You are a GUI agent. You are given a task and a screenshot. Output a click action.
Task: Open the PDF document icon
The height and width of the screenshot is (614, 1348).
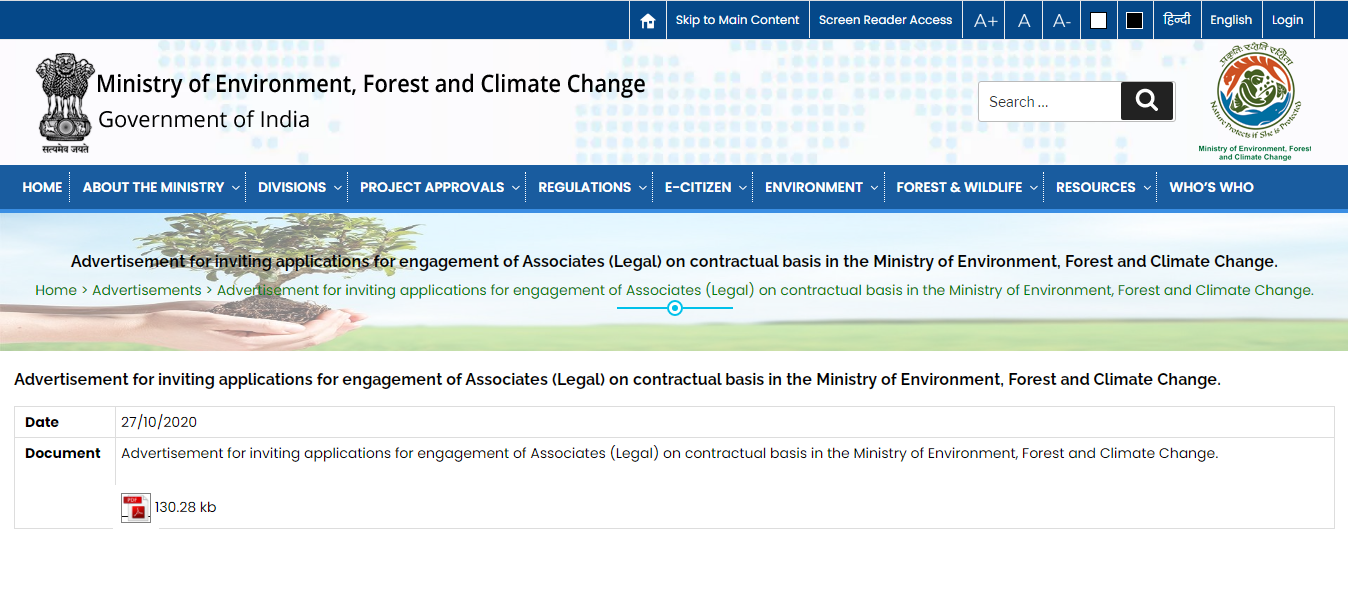point(135,508)
